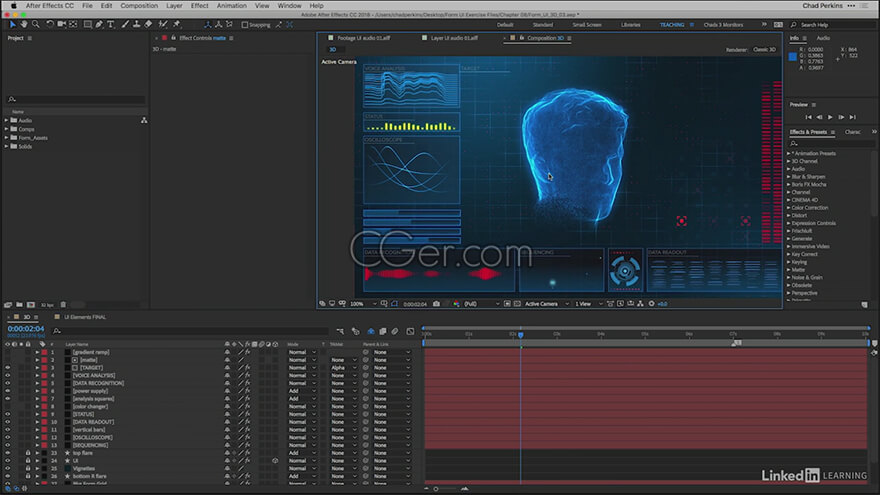Select the Clone Stamp tool

point(136,25)
